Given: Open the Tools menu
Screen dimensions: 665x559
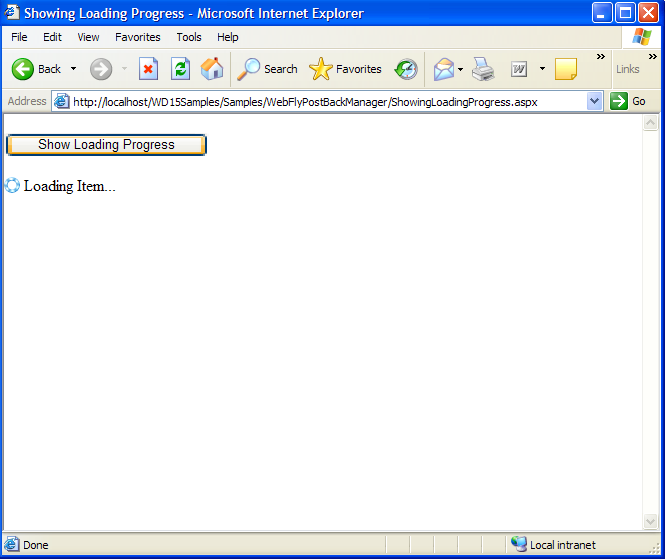Looking at the screenshot, I should click(x=189, y=37).
